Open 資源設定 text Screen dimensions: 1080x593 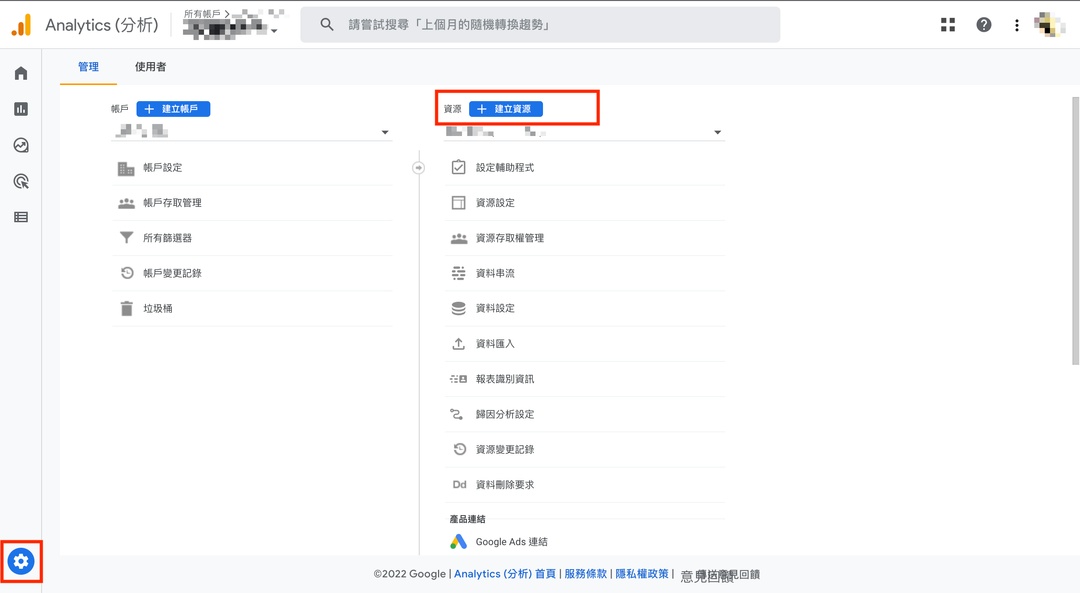(x=495, y=202)
